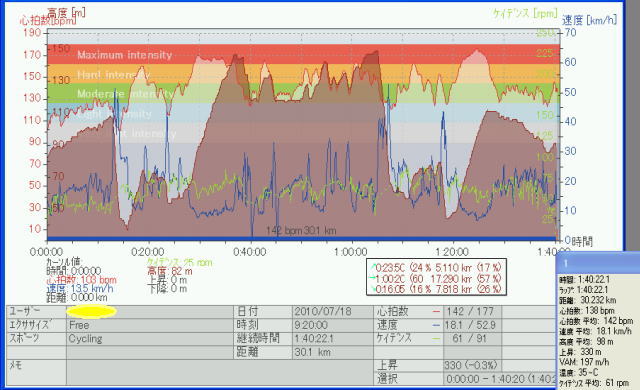Click the flat arrow in the slope box
Viewport: 640px width, 390px height.
pos(372,278)
